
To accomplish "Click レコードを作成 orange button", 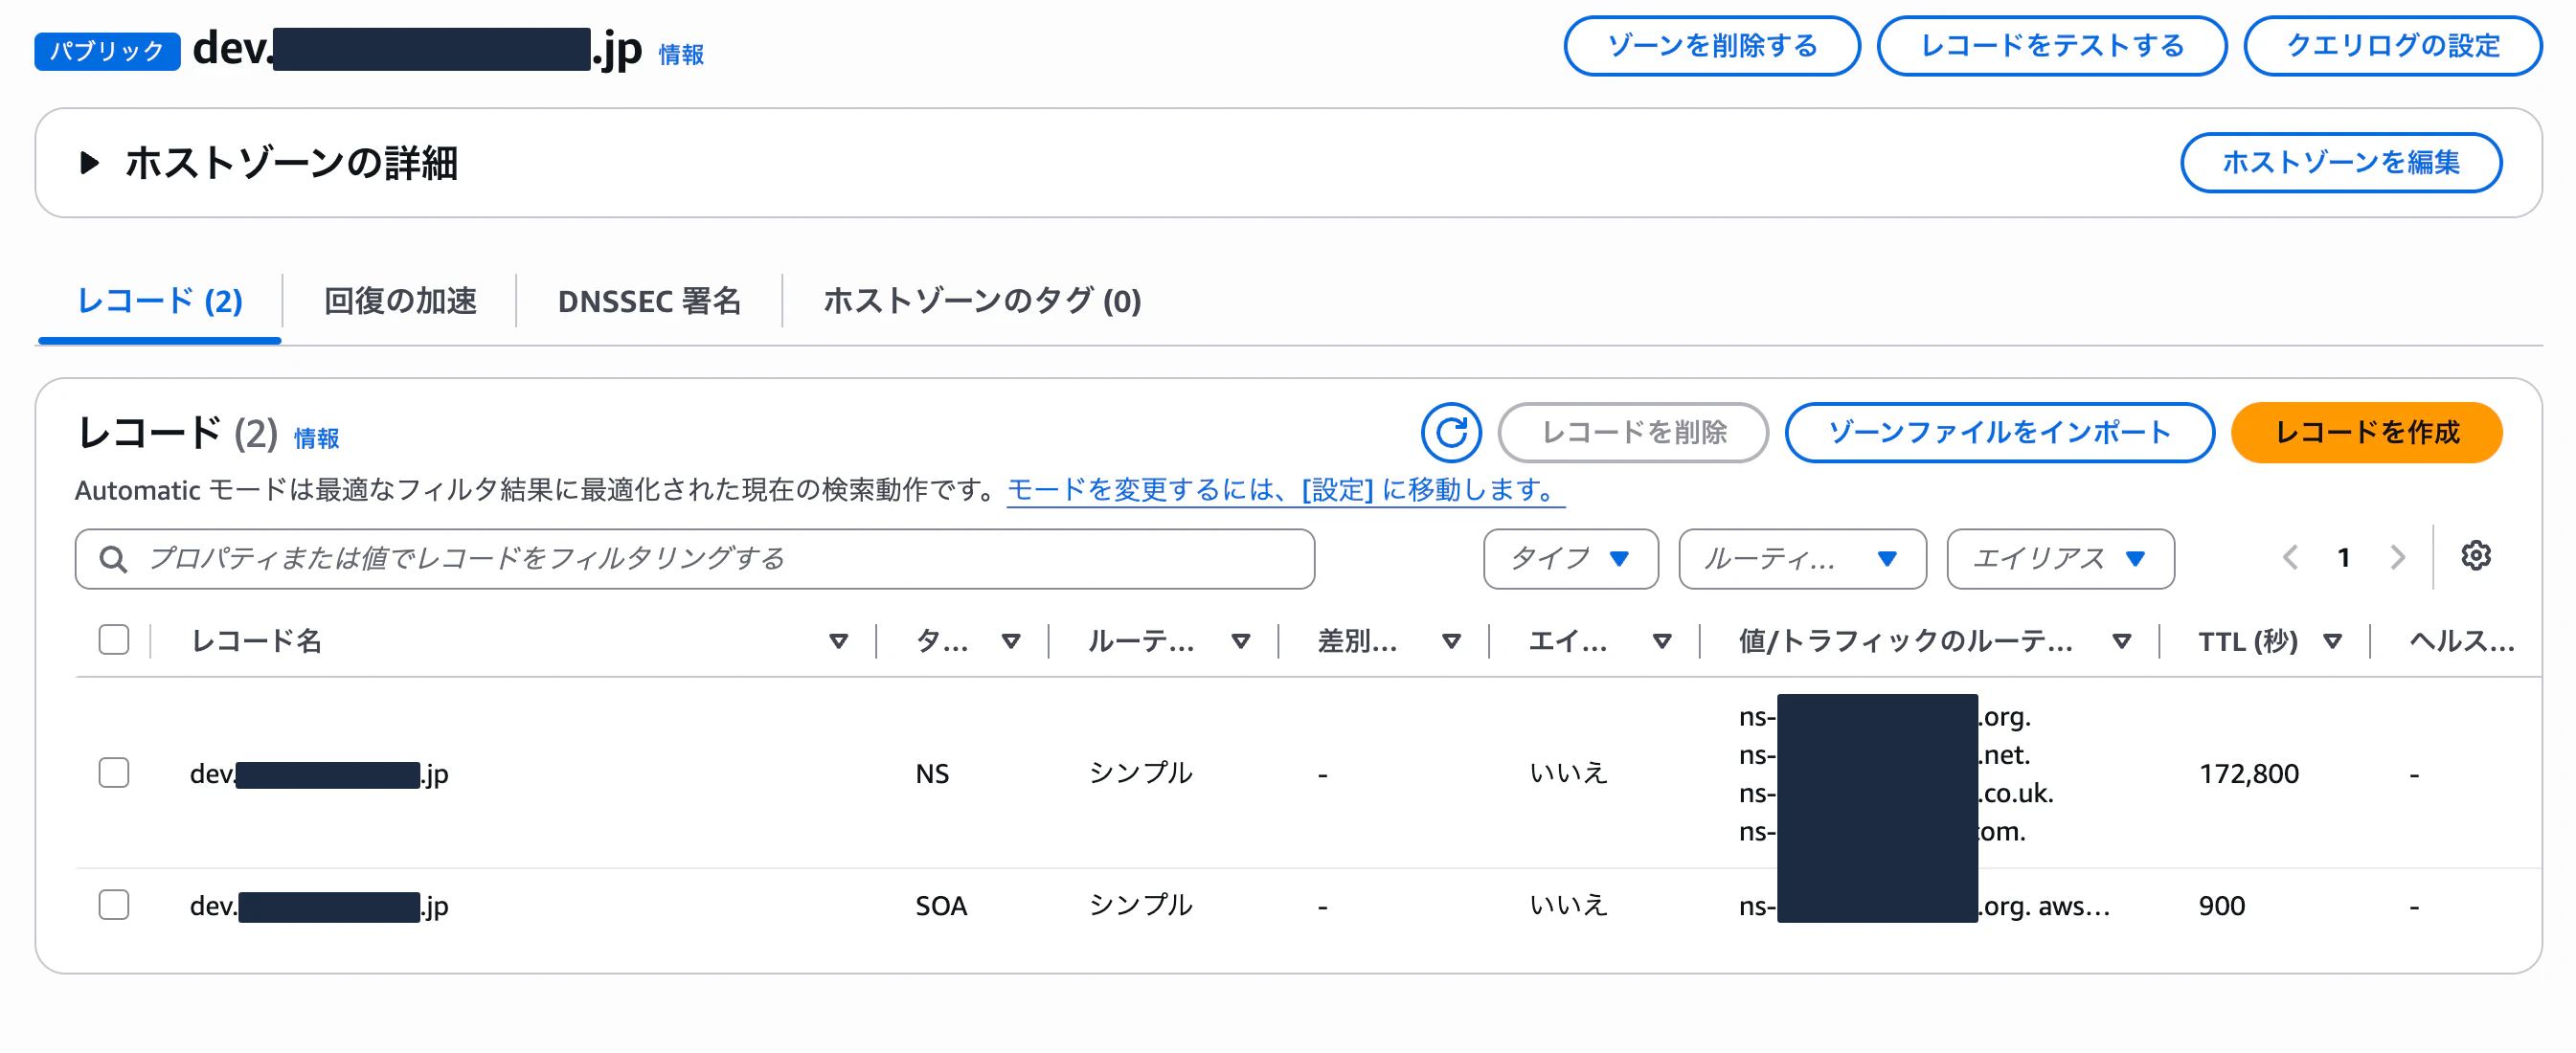I will (x=2367, y=432).
